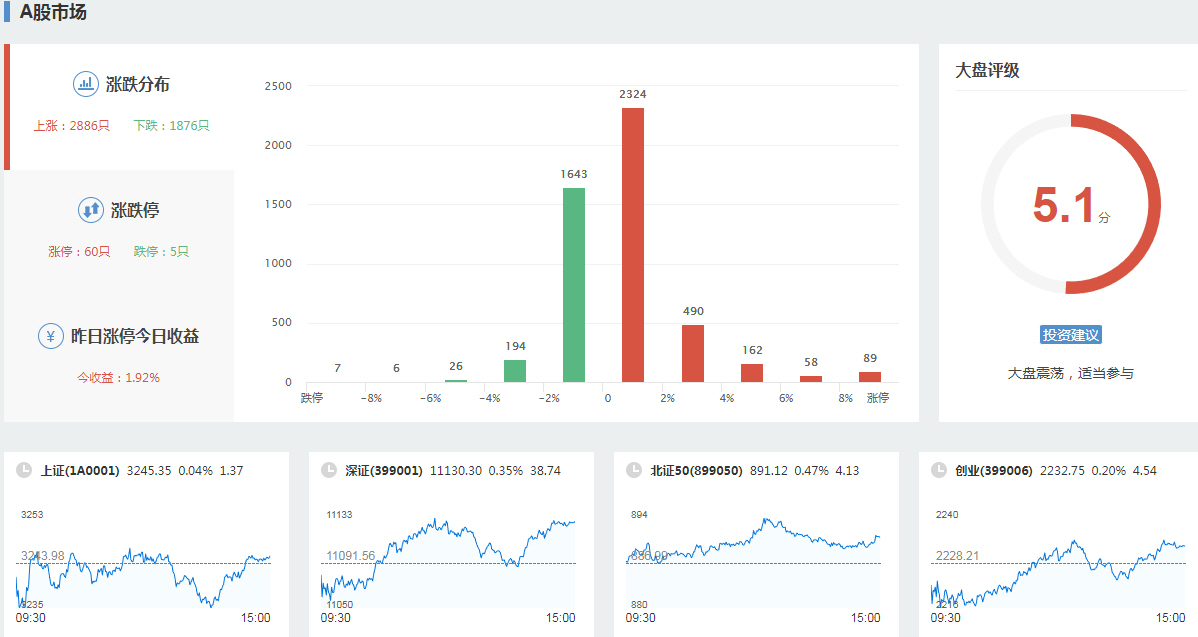Viewport: 1198px width, 637px height.
Task: Click the tallest red bar labeled 2324
Action: point(633,245)
